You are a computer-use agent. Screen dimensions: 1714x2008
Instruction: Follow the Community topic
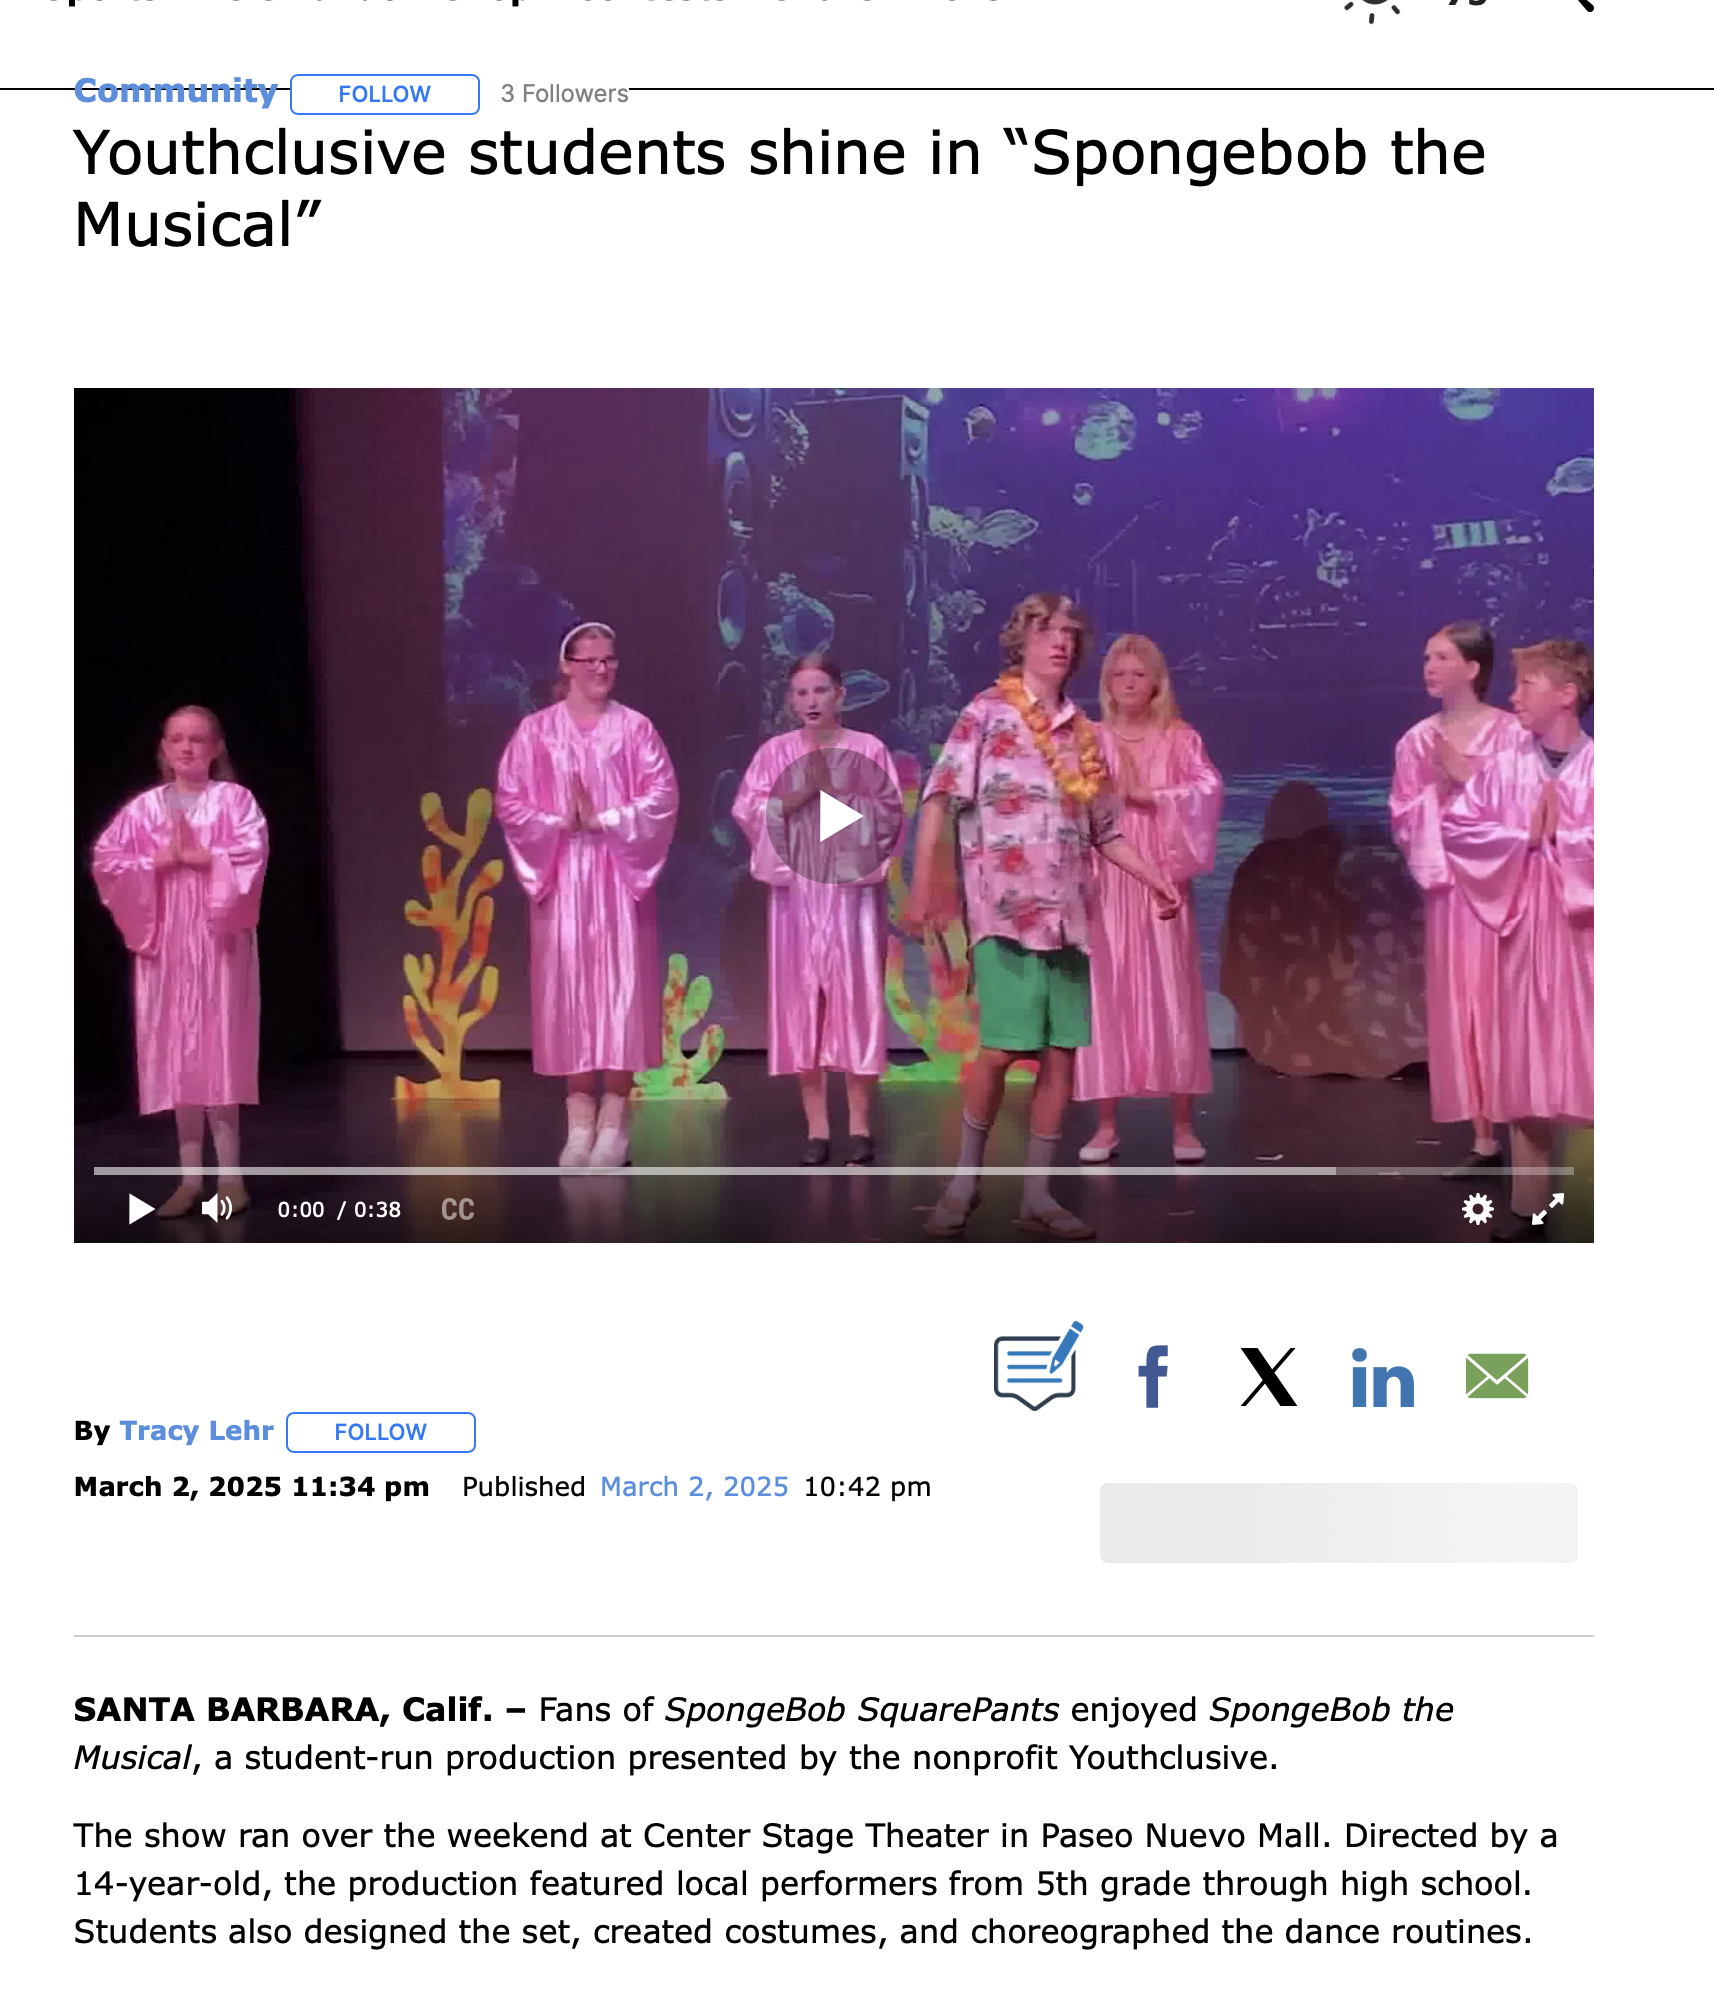[385, 94]
